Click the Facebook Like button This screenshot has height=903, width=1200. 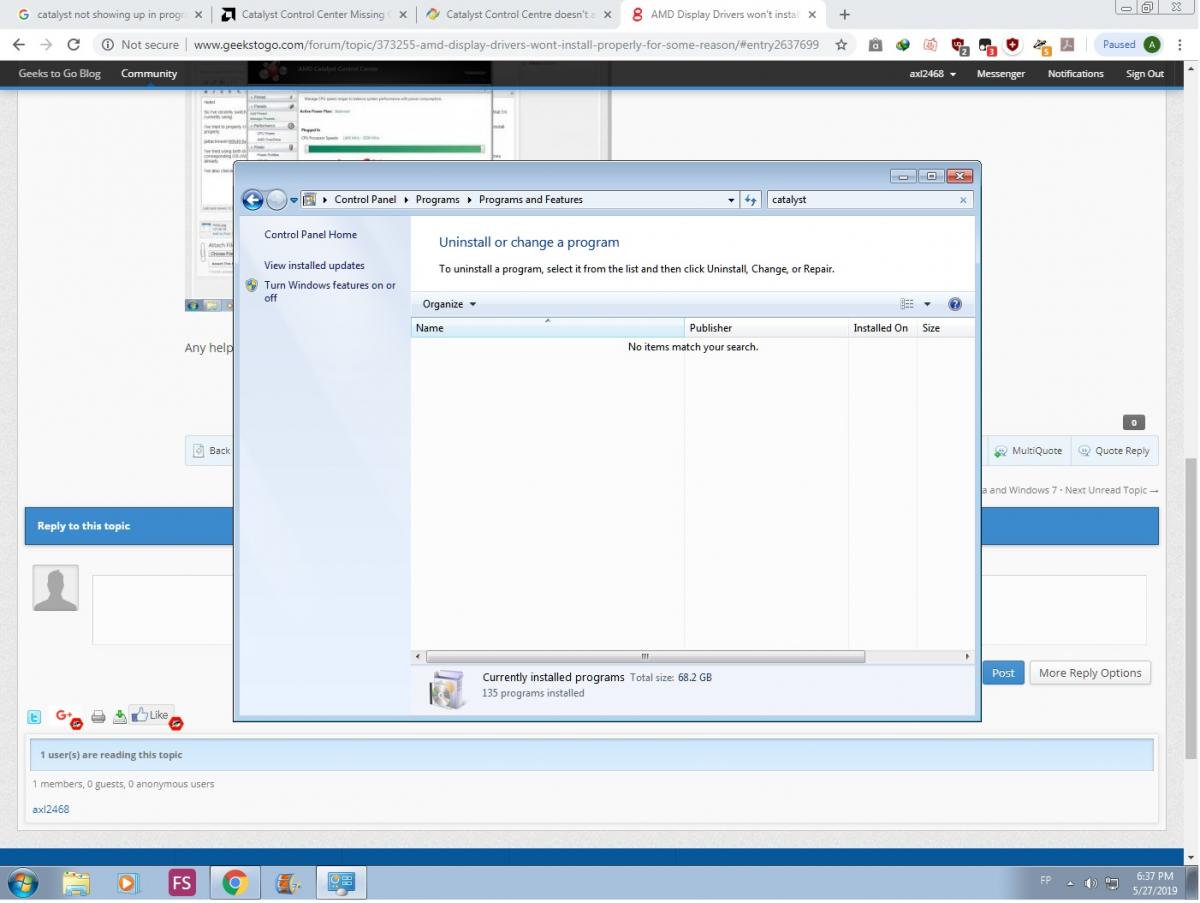(152, 715)
